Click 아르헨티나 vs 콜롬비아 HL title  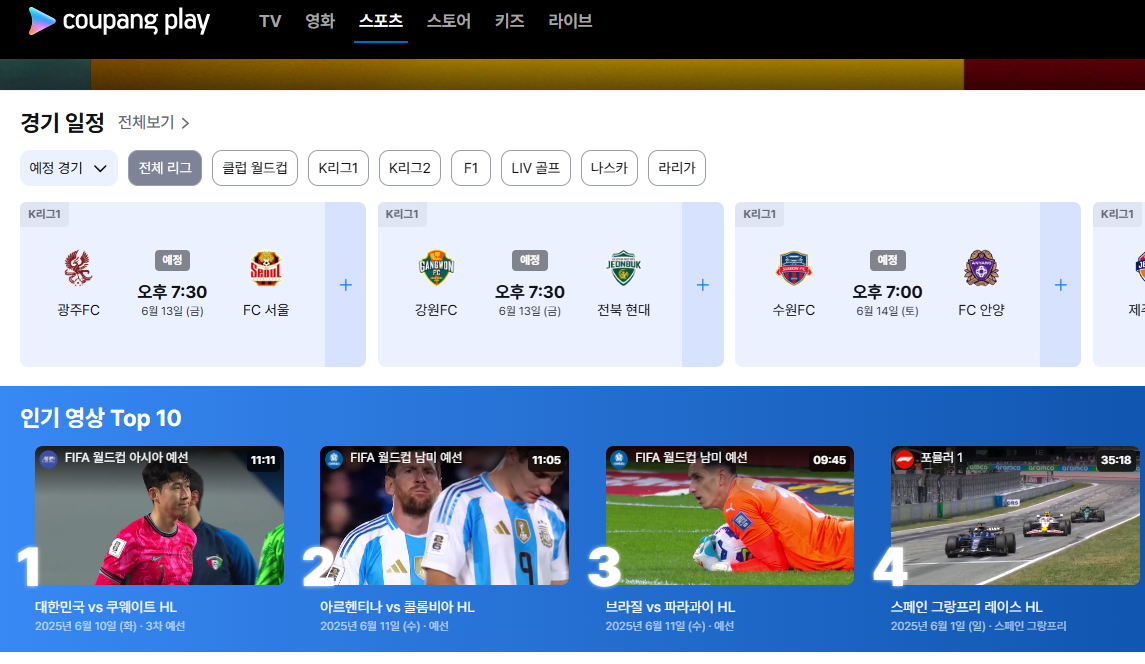click(x=397, y=607)
